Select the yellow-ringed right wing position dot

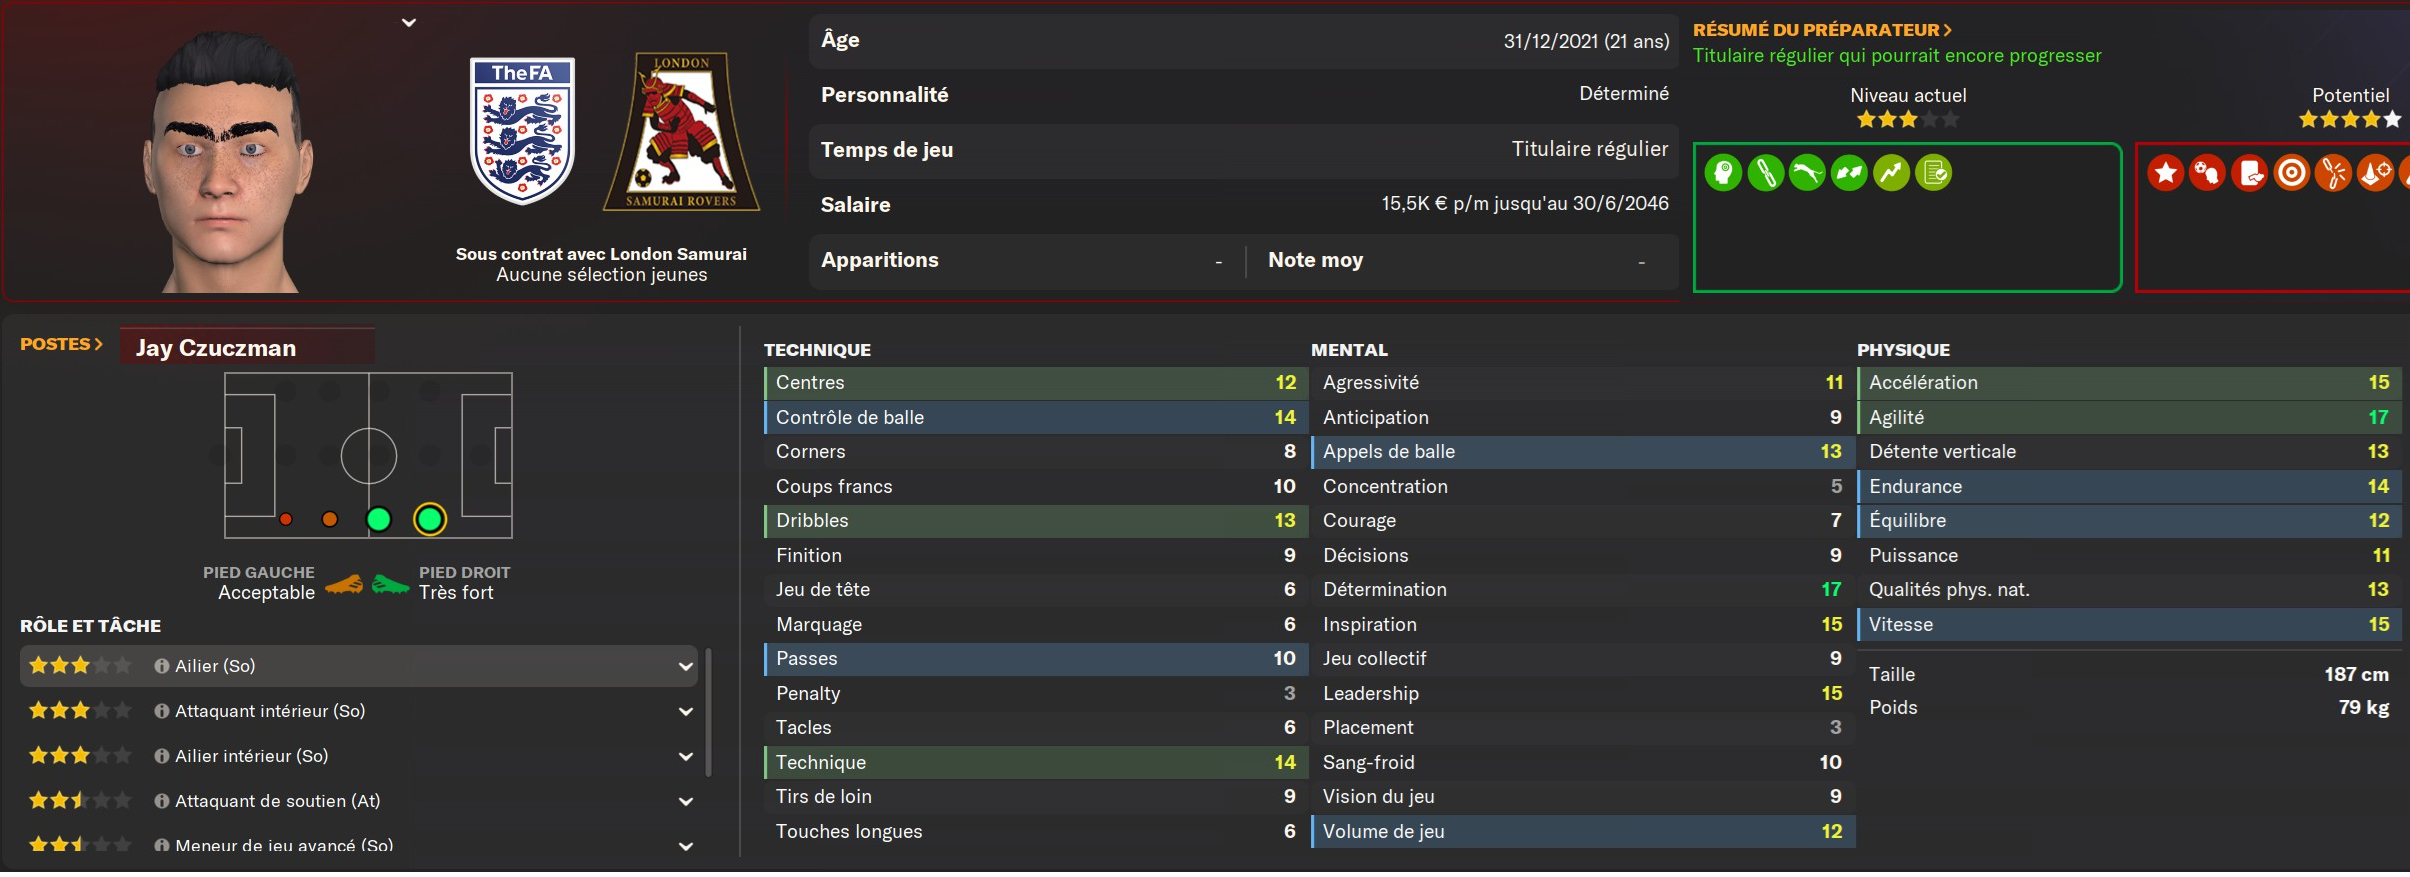point(430,519)
